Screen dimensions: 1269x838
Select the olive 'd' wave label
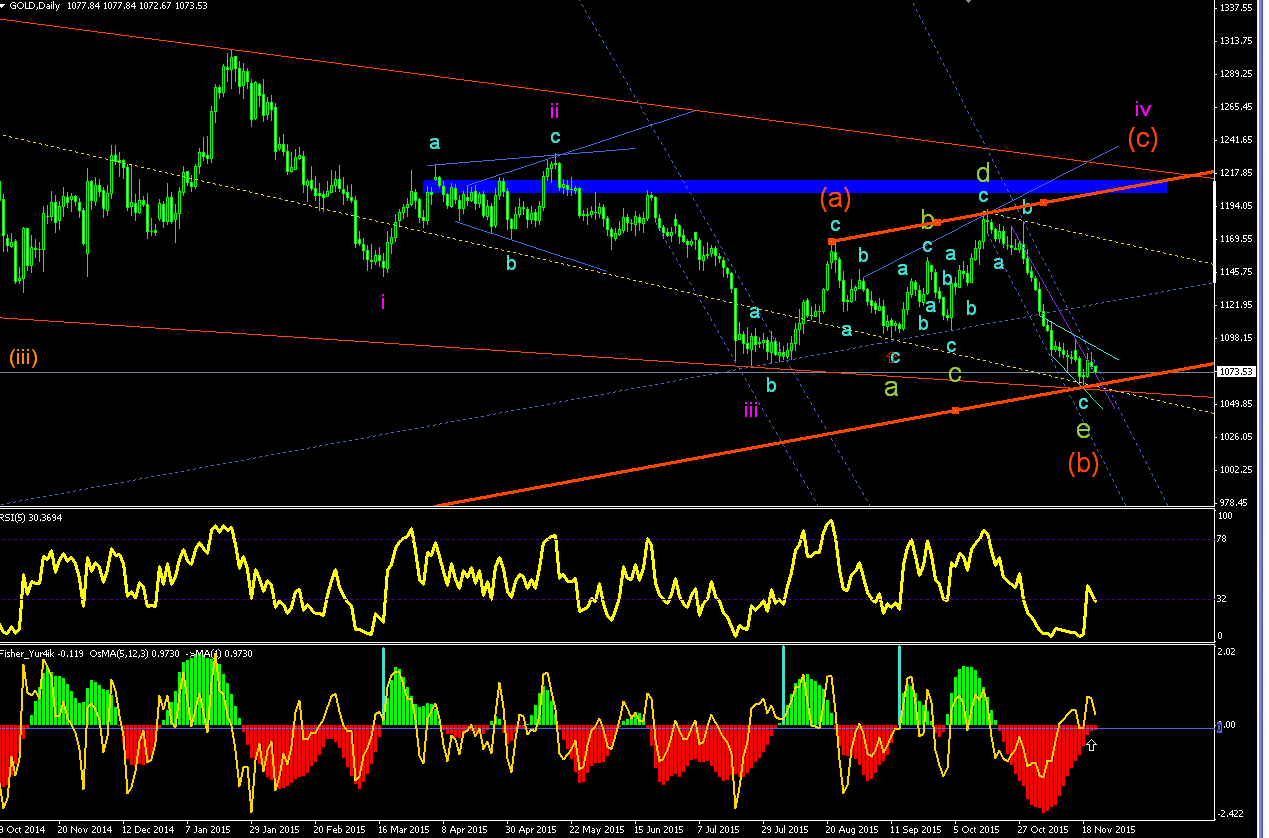(983, 174)
